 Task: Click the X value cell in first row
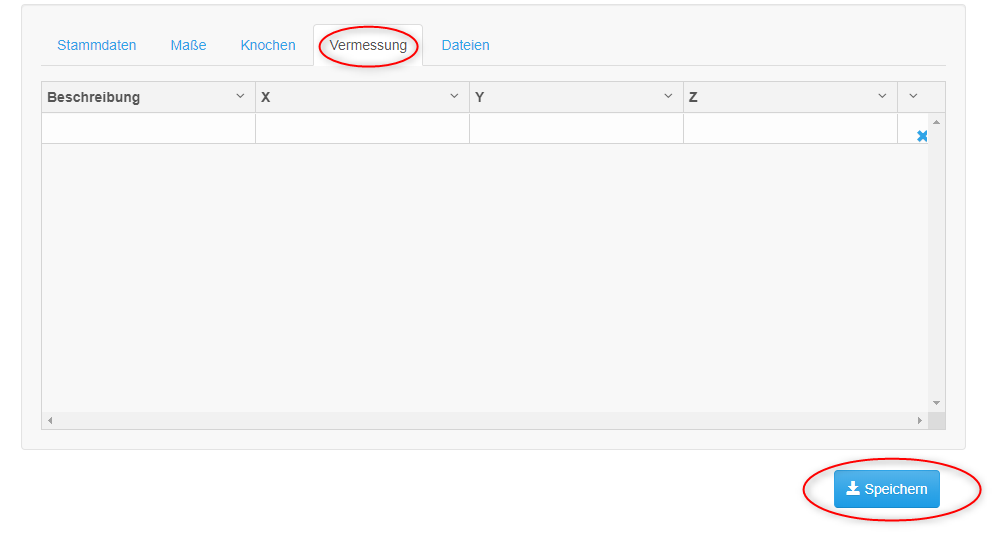pos(363,129)
